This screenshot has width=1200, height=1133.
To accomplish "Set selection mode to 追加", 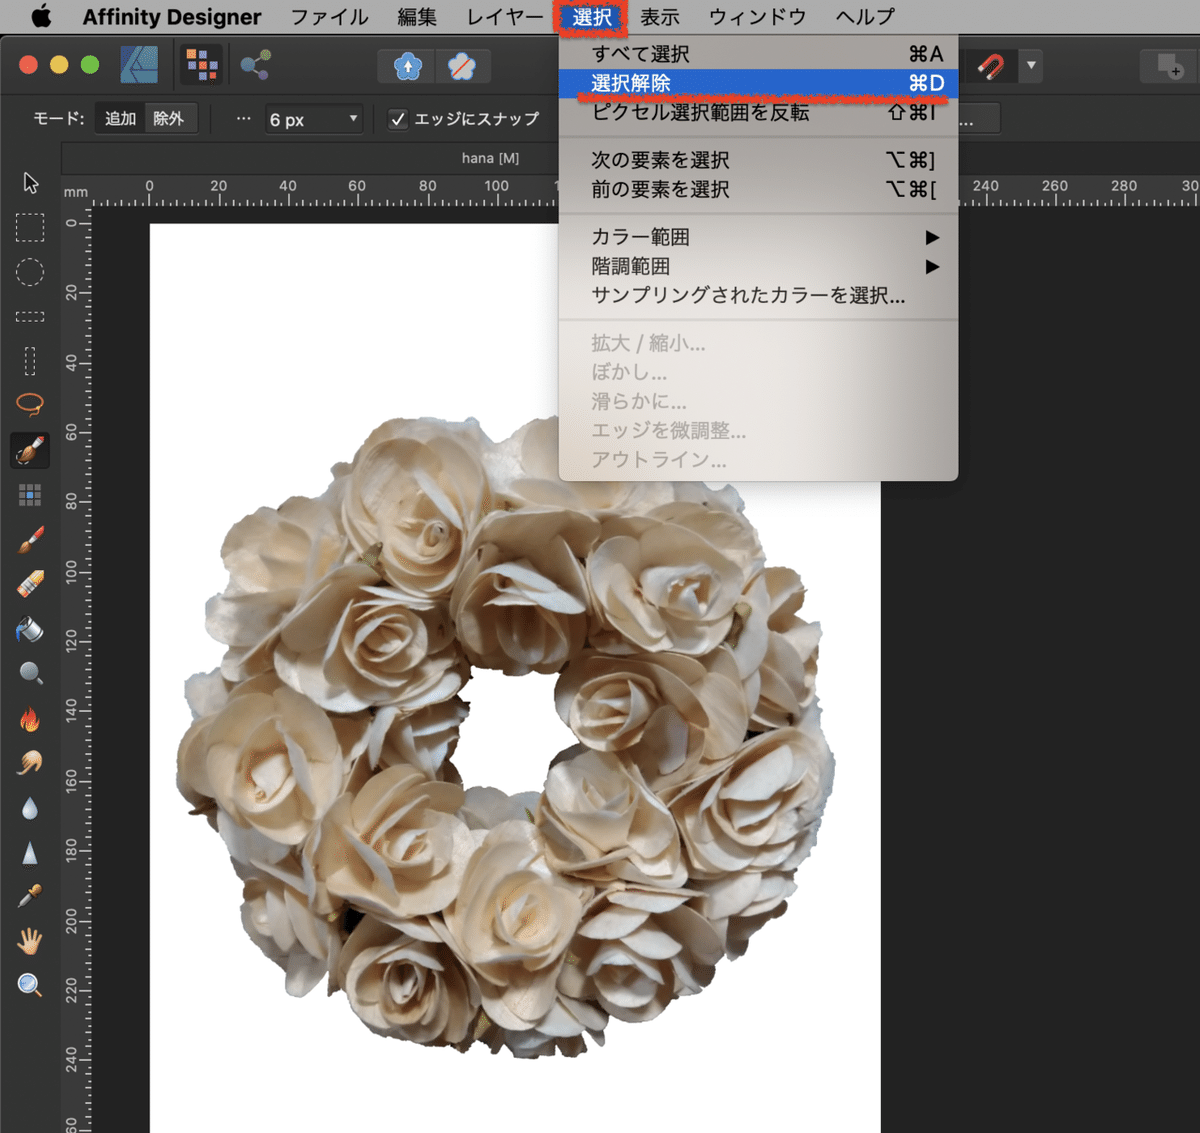I will [x=120, y=118].
